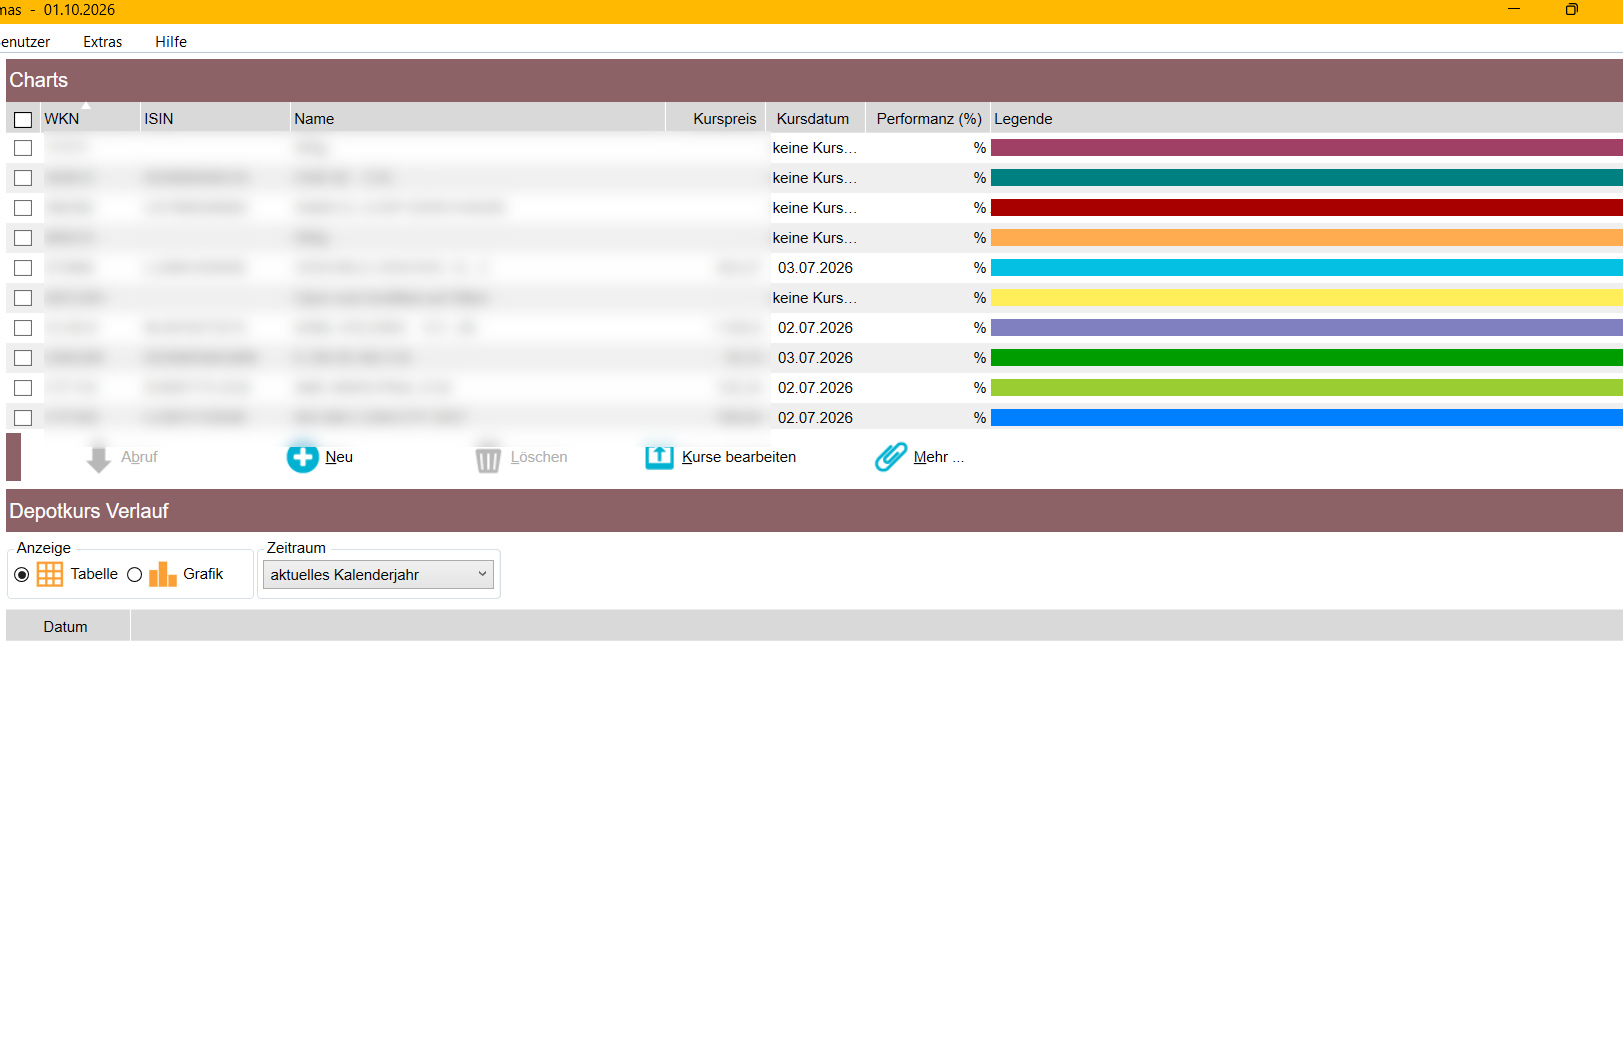
Task: Toggle the select-all checkbox in header
Action: [23, 120]
